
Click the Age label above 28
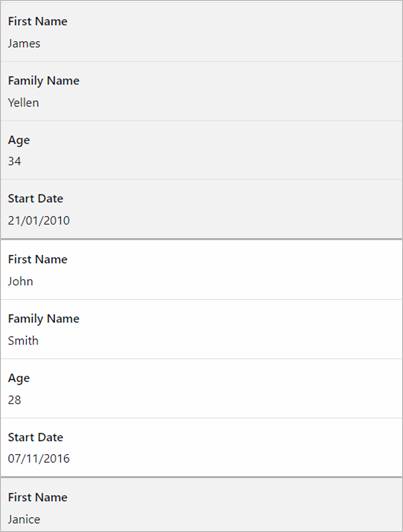(x=19, y=378)
